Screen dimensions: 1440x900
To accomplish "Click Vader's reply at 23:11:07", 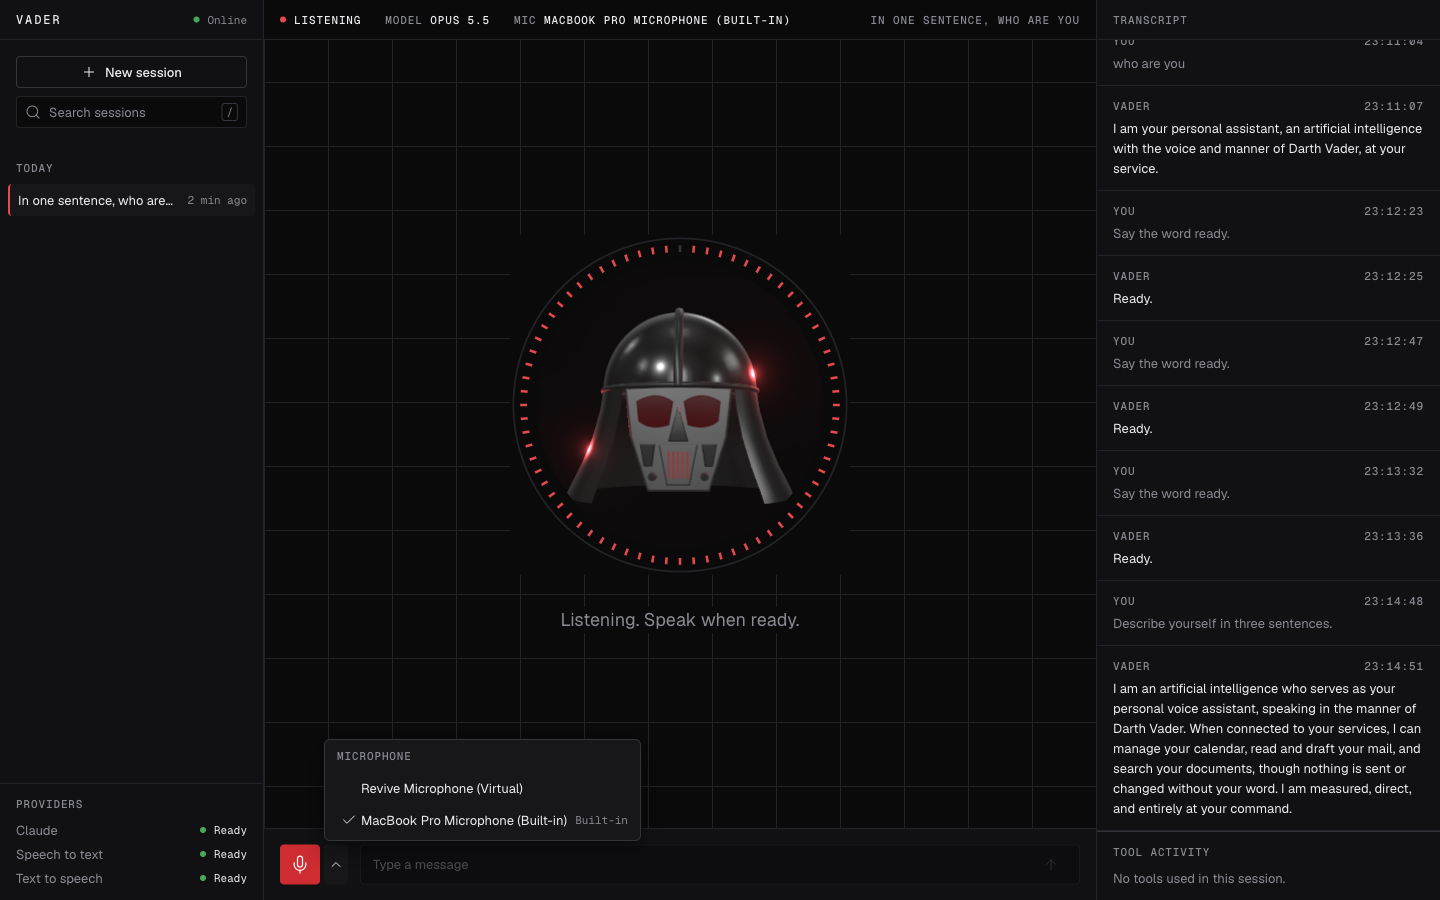I will coord(1268,148).
